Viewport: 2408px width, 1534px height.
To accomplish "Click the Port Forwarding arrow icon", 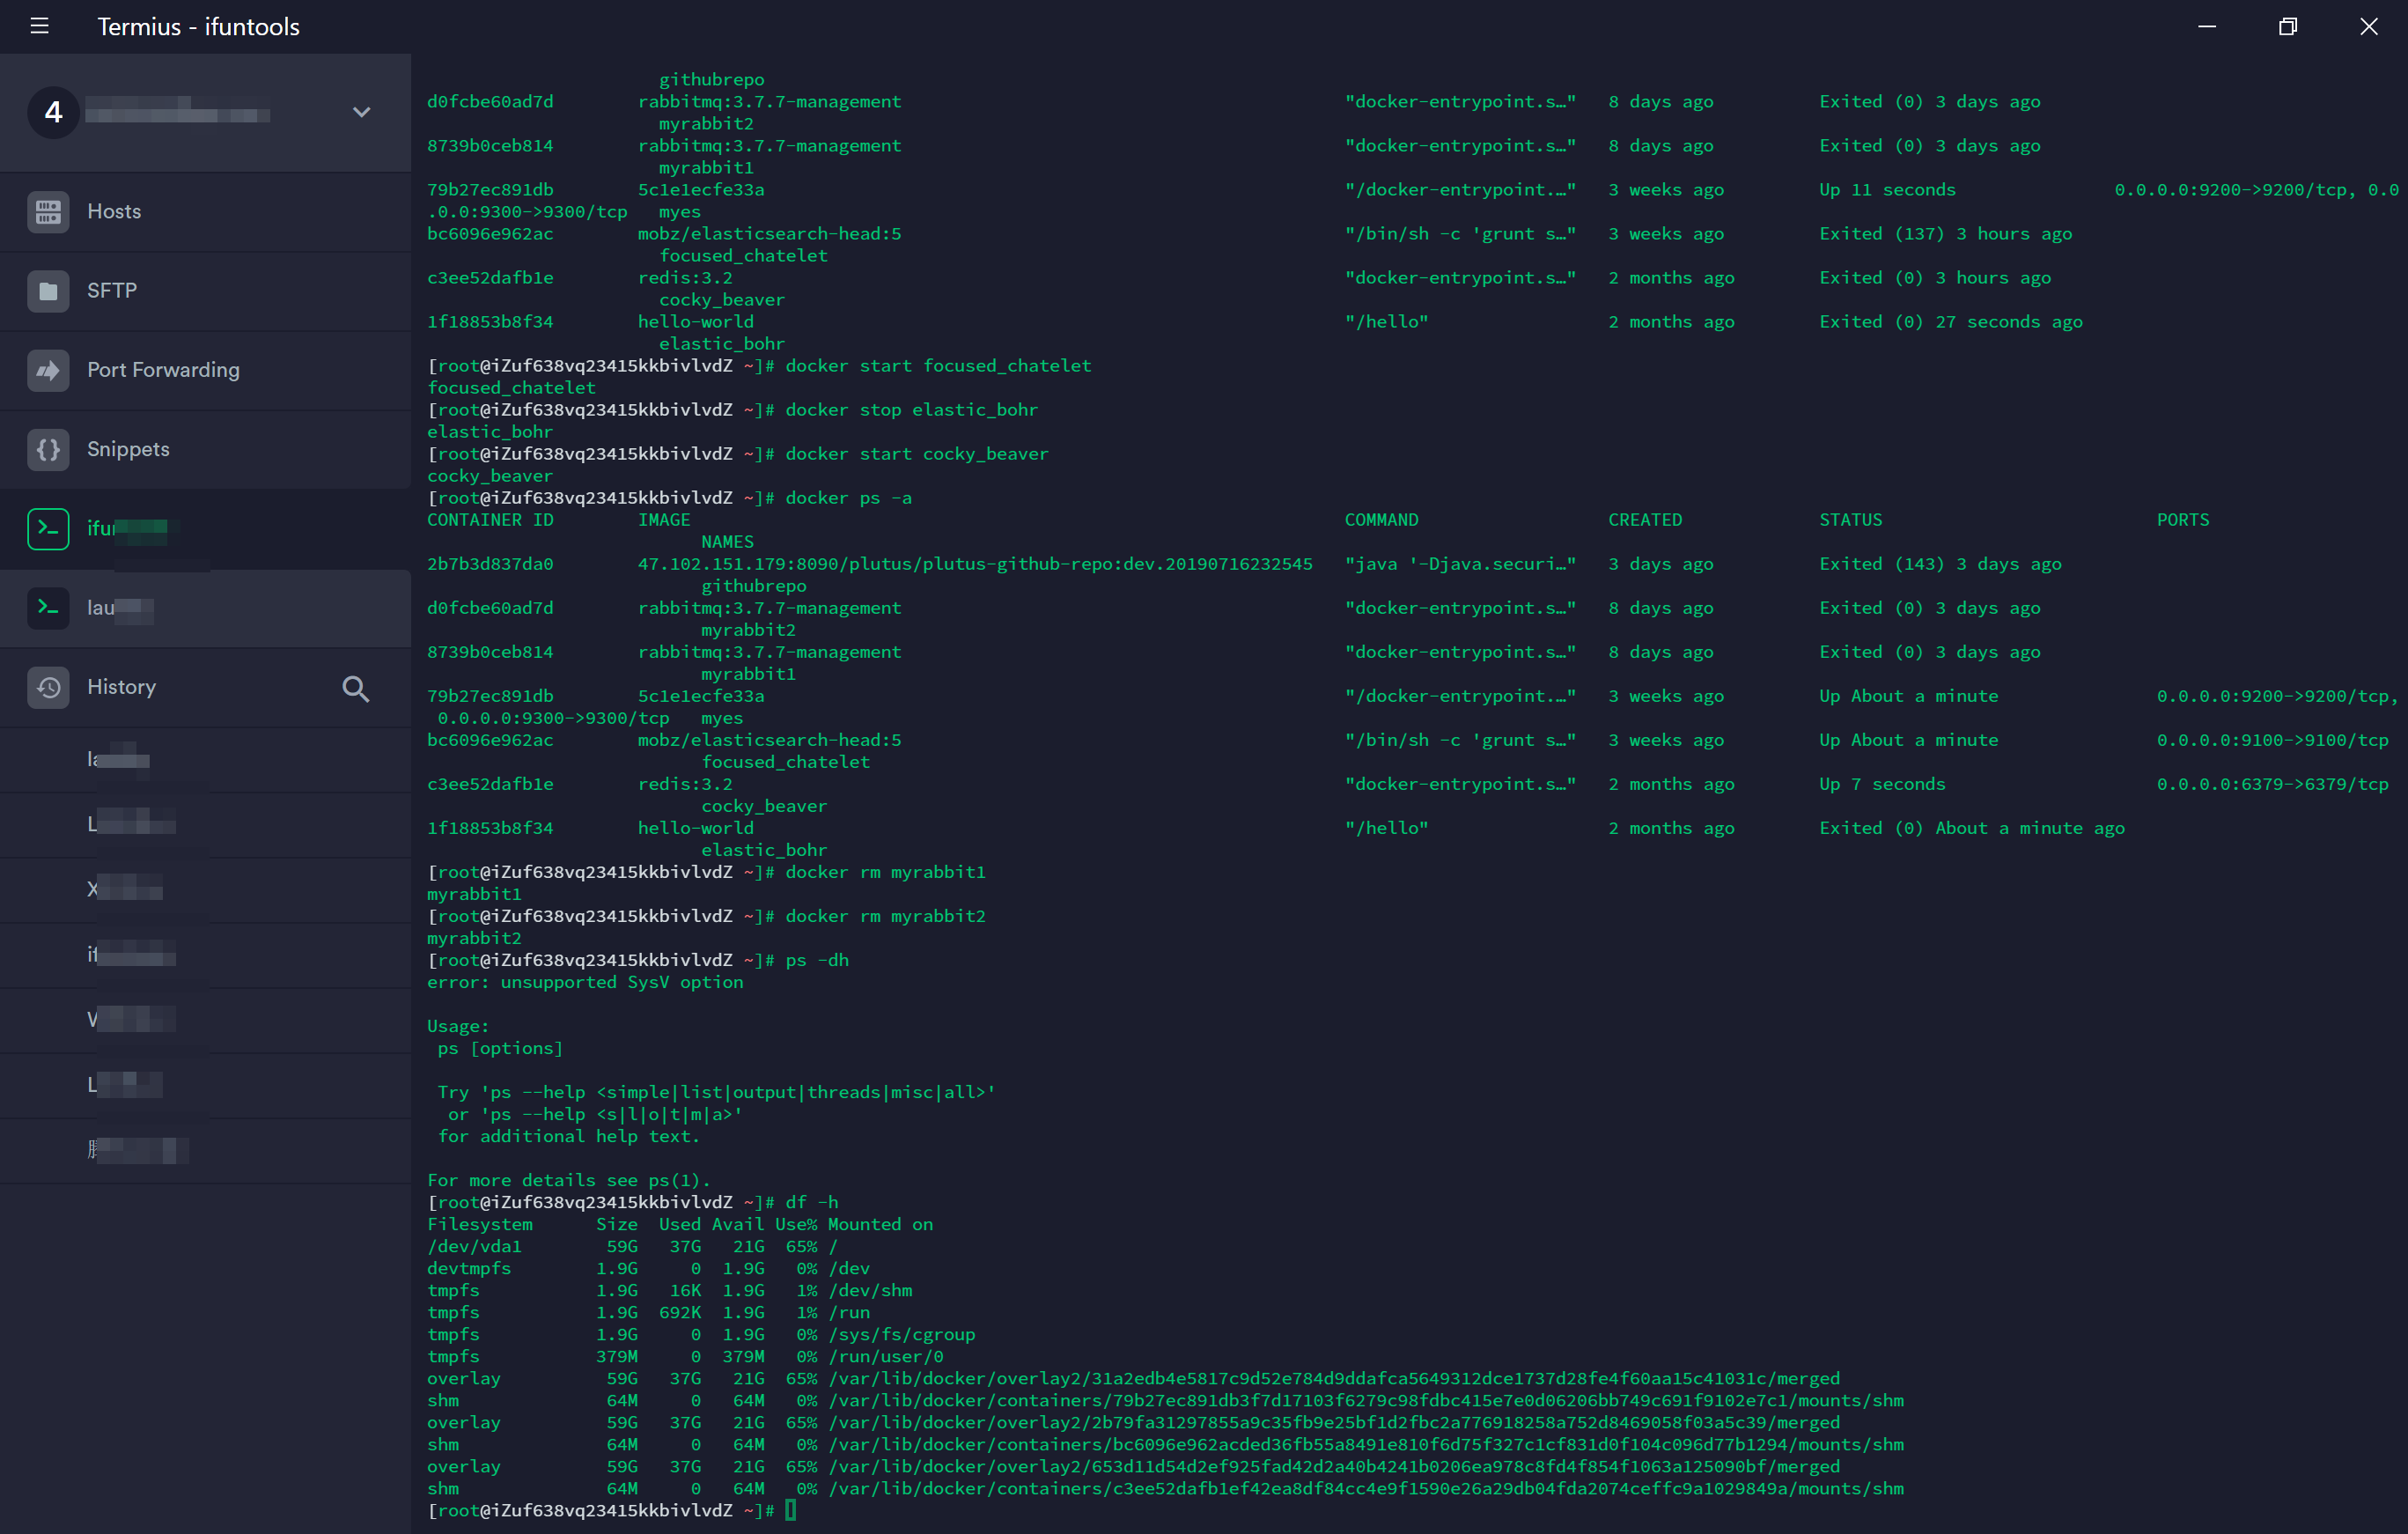I will (x=48, y=370).
